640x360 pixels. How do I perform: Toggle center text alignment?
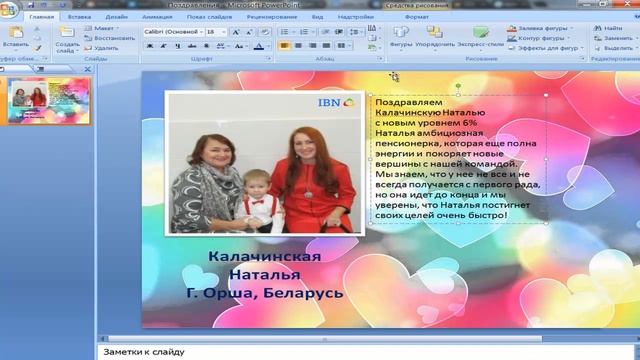tap(298, 46)
